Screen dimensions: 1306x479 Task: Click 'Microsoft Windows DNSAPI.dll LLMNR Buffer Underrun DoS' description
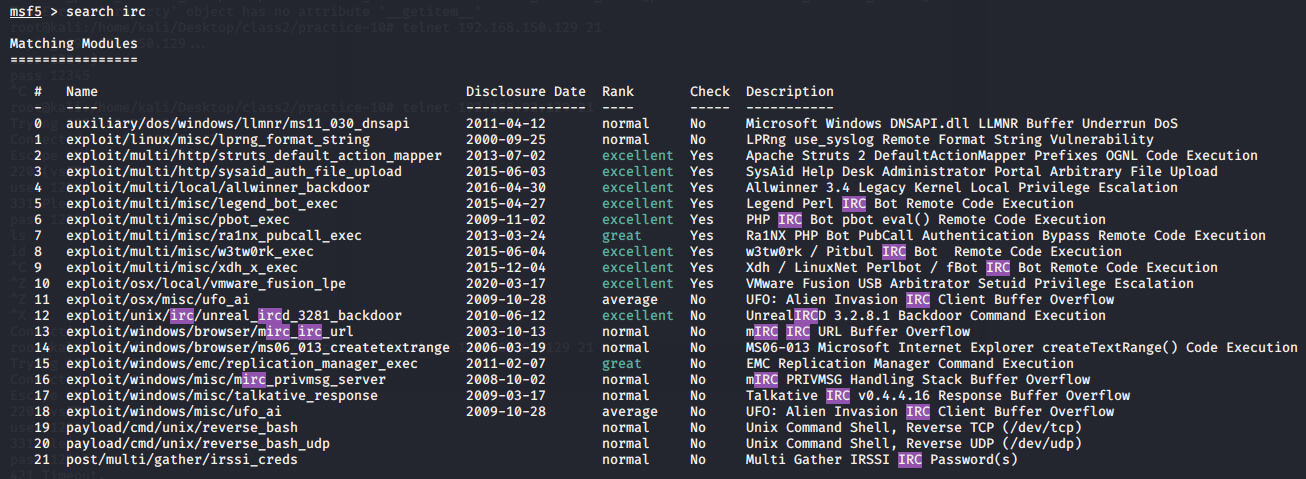pos(962,124)
